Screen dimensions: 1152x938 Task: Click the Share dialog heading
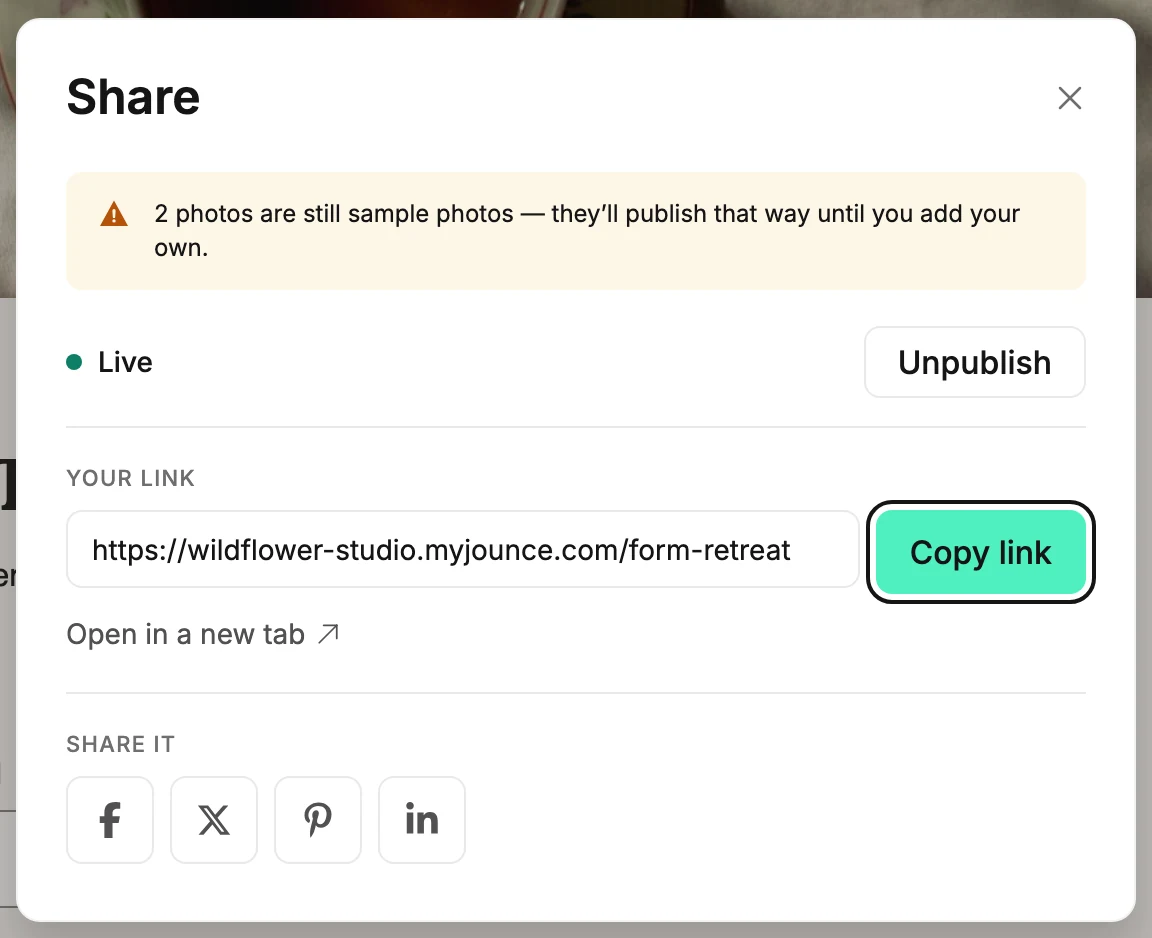point(134,97)
